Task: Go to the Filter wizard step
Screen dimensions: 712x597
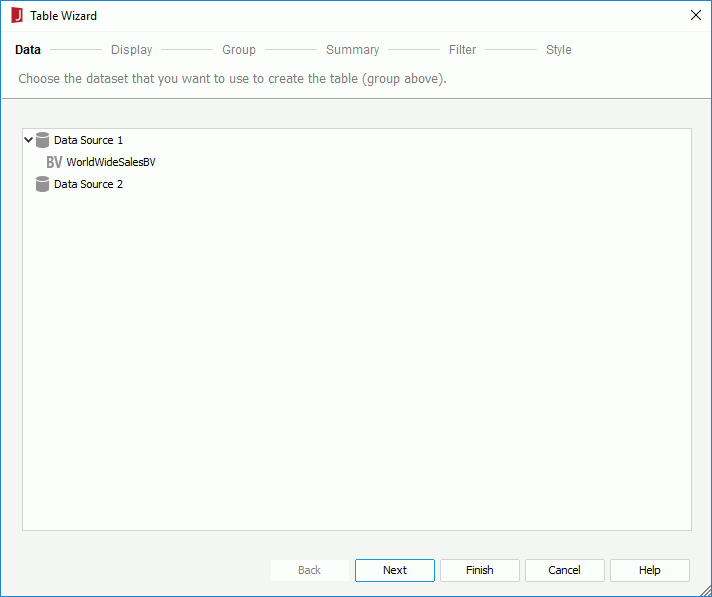Action: point(462,49)
